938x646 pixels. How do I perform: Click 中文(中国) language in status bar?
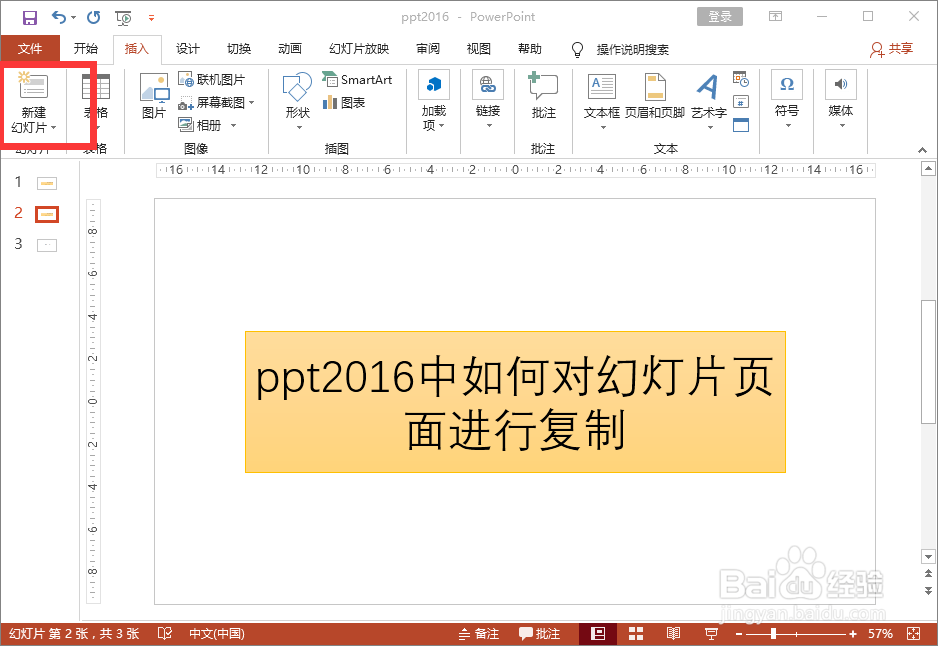coord(217,633)
